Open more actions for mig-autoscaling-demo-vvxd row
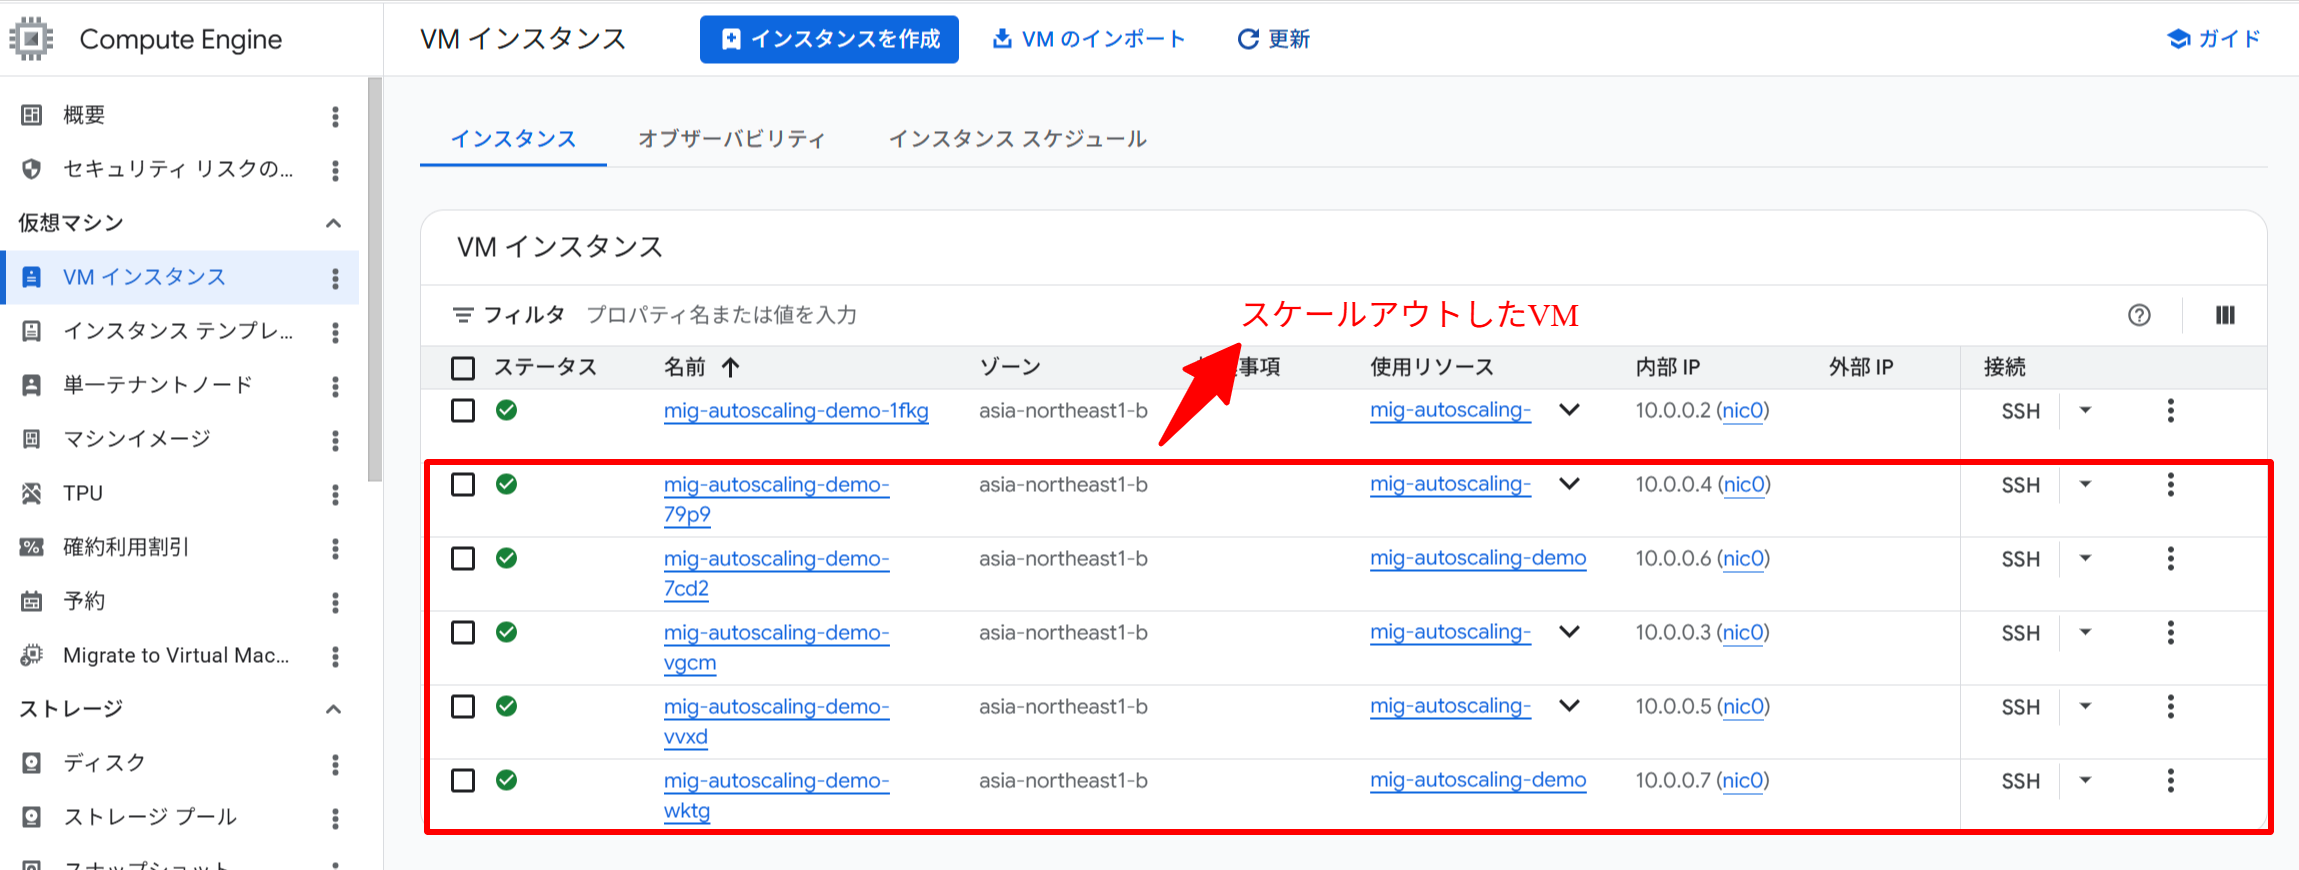Image resolution: width=2299 pixels, height=870 pixels. click(x=2171, y=707)
